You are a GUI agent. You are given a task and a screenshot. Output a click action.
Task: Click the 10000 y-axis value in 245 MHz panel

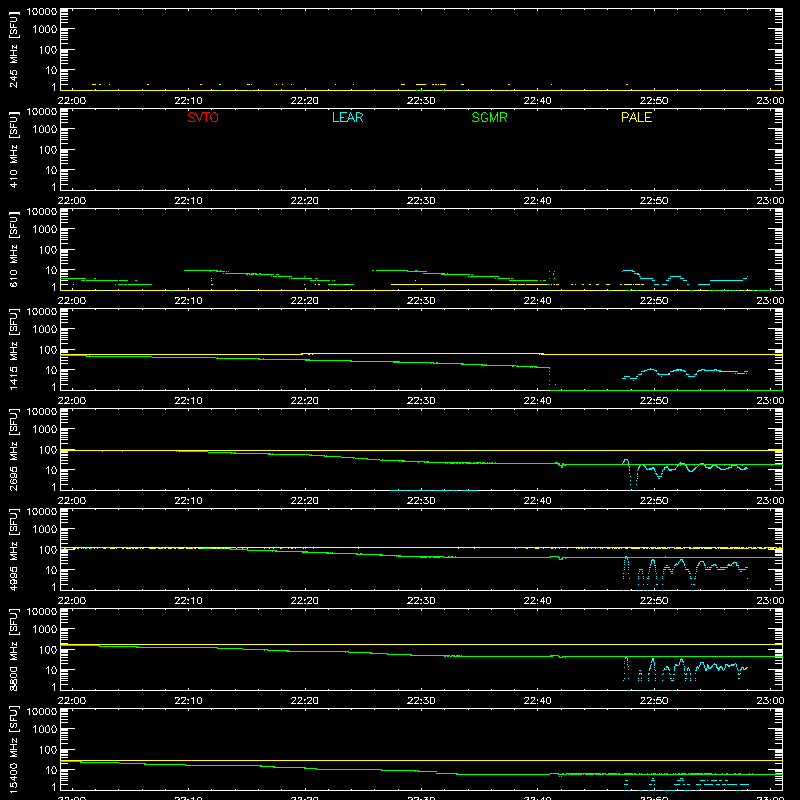pos(42,12)
